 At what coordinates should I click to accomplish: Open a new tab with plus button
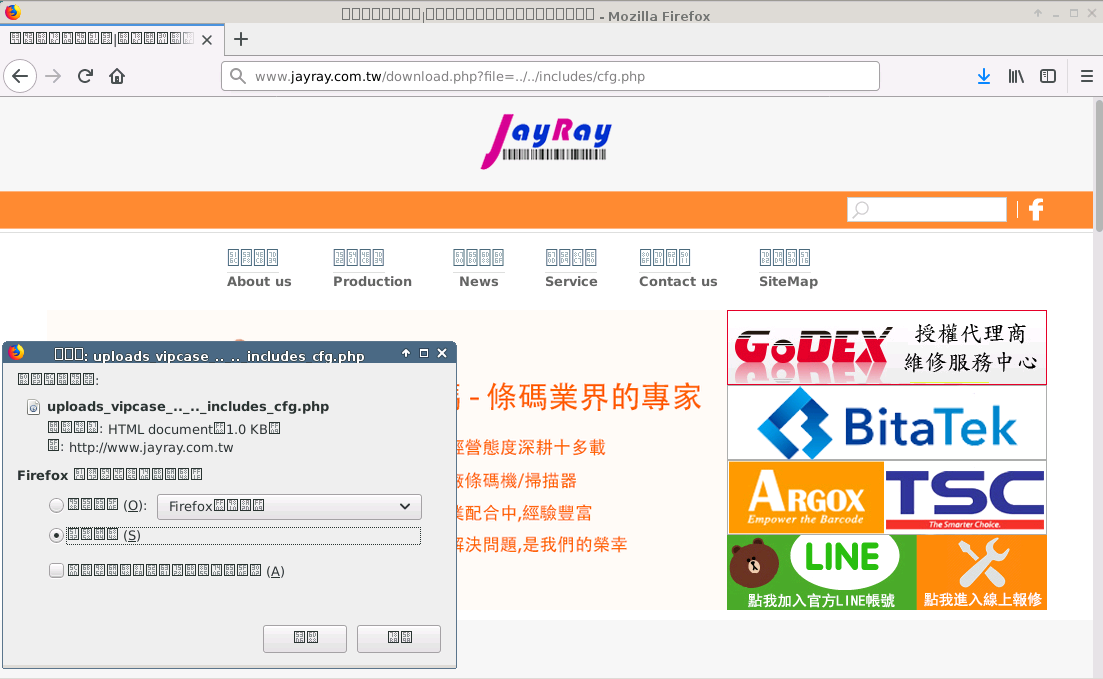click(x=241, y=39)
